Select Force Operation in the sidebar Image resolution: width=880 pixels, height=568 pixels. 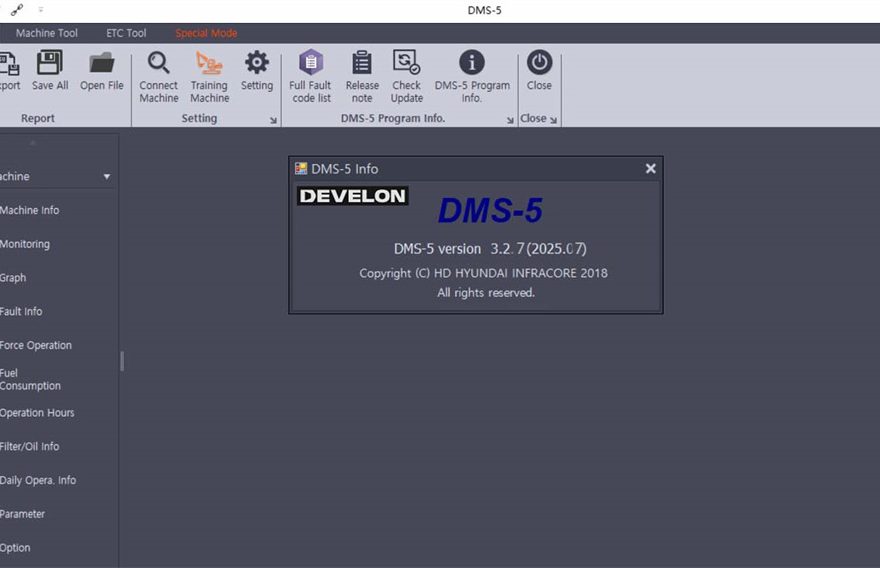click(x=36, y=346)
